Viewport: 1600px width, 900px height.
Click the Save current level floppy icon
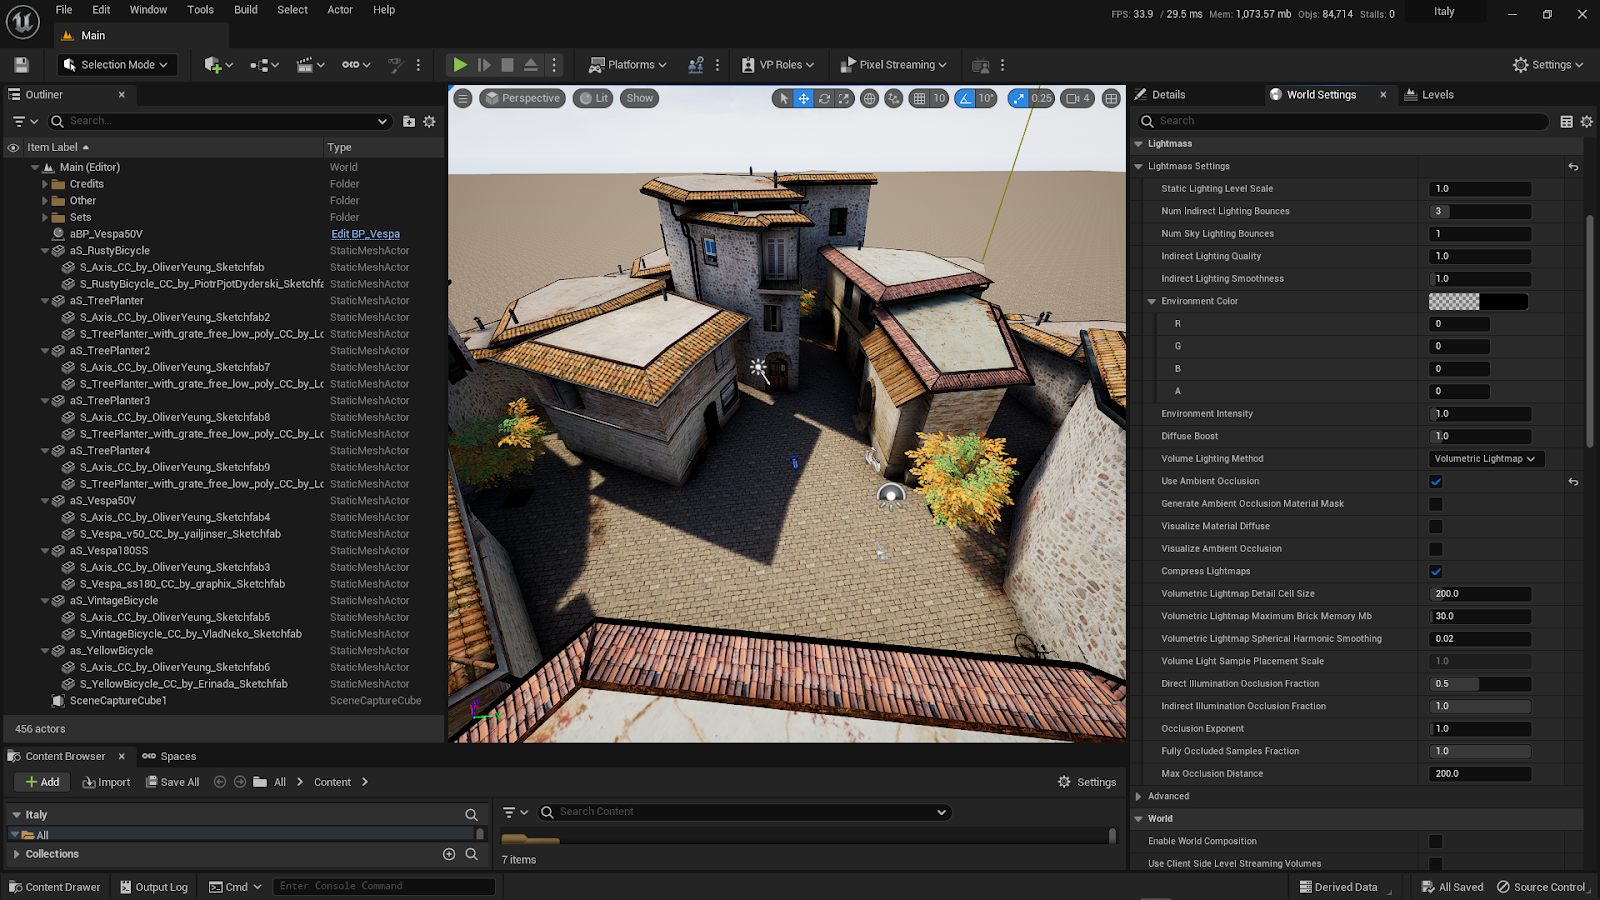coord(21,65)
